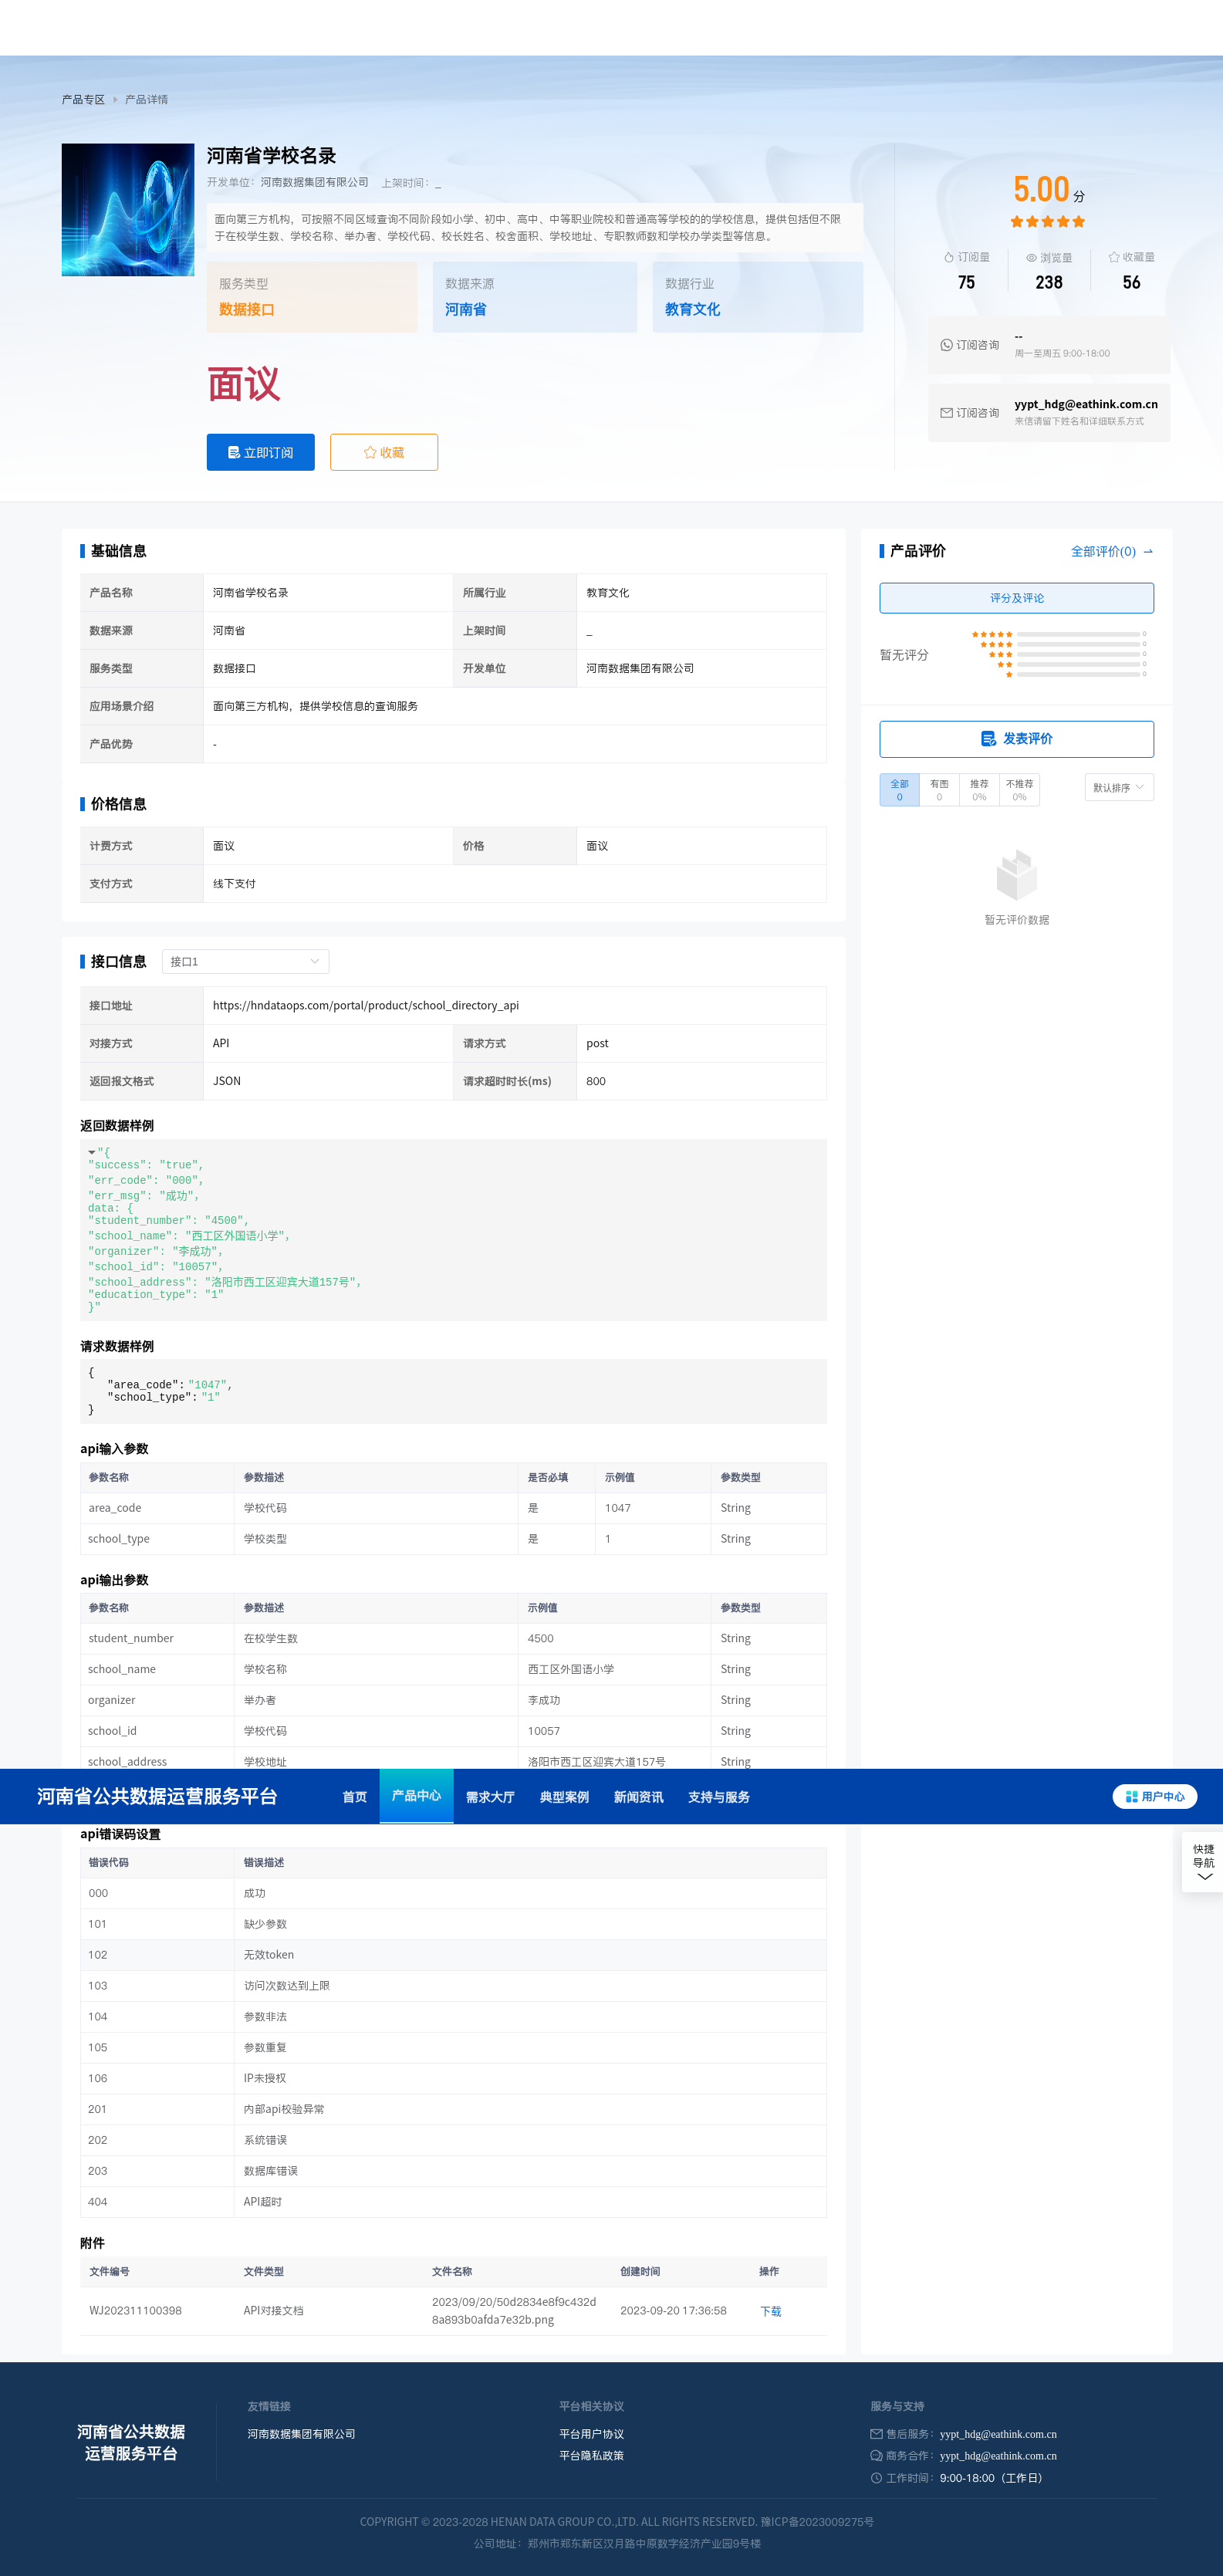Screen dimensions: 1223x2576
Task: Open the 接口1 interface dropdown
Action: [x=245, y=962]
